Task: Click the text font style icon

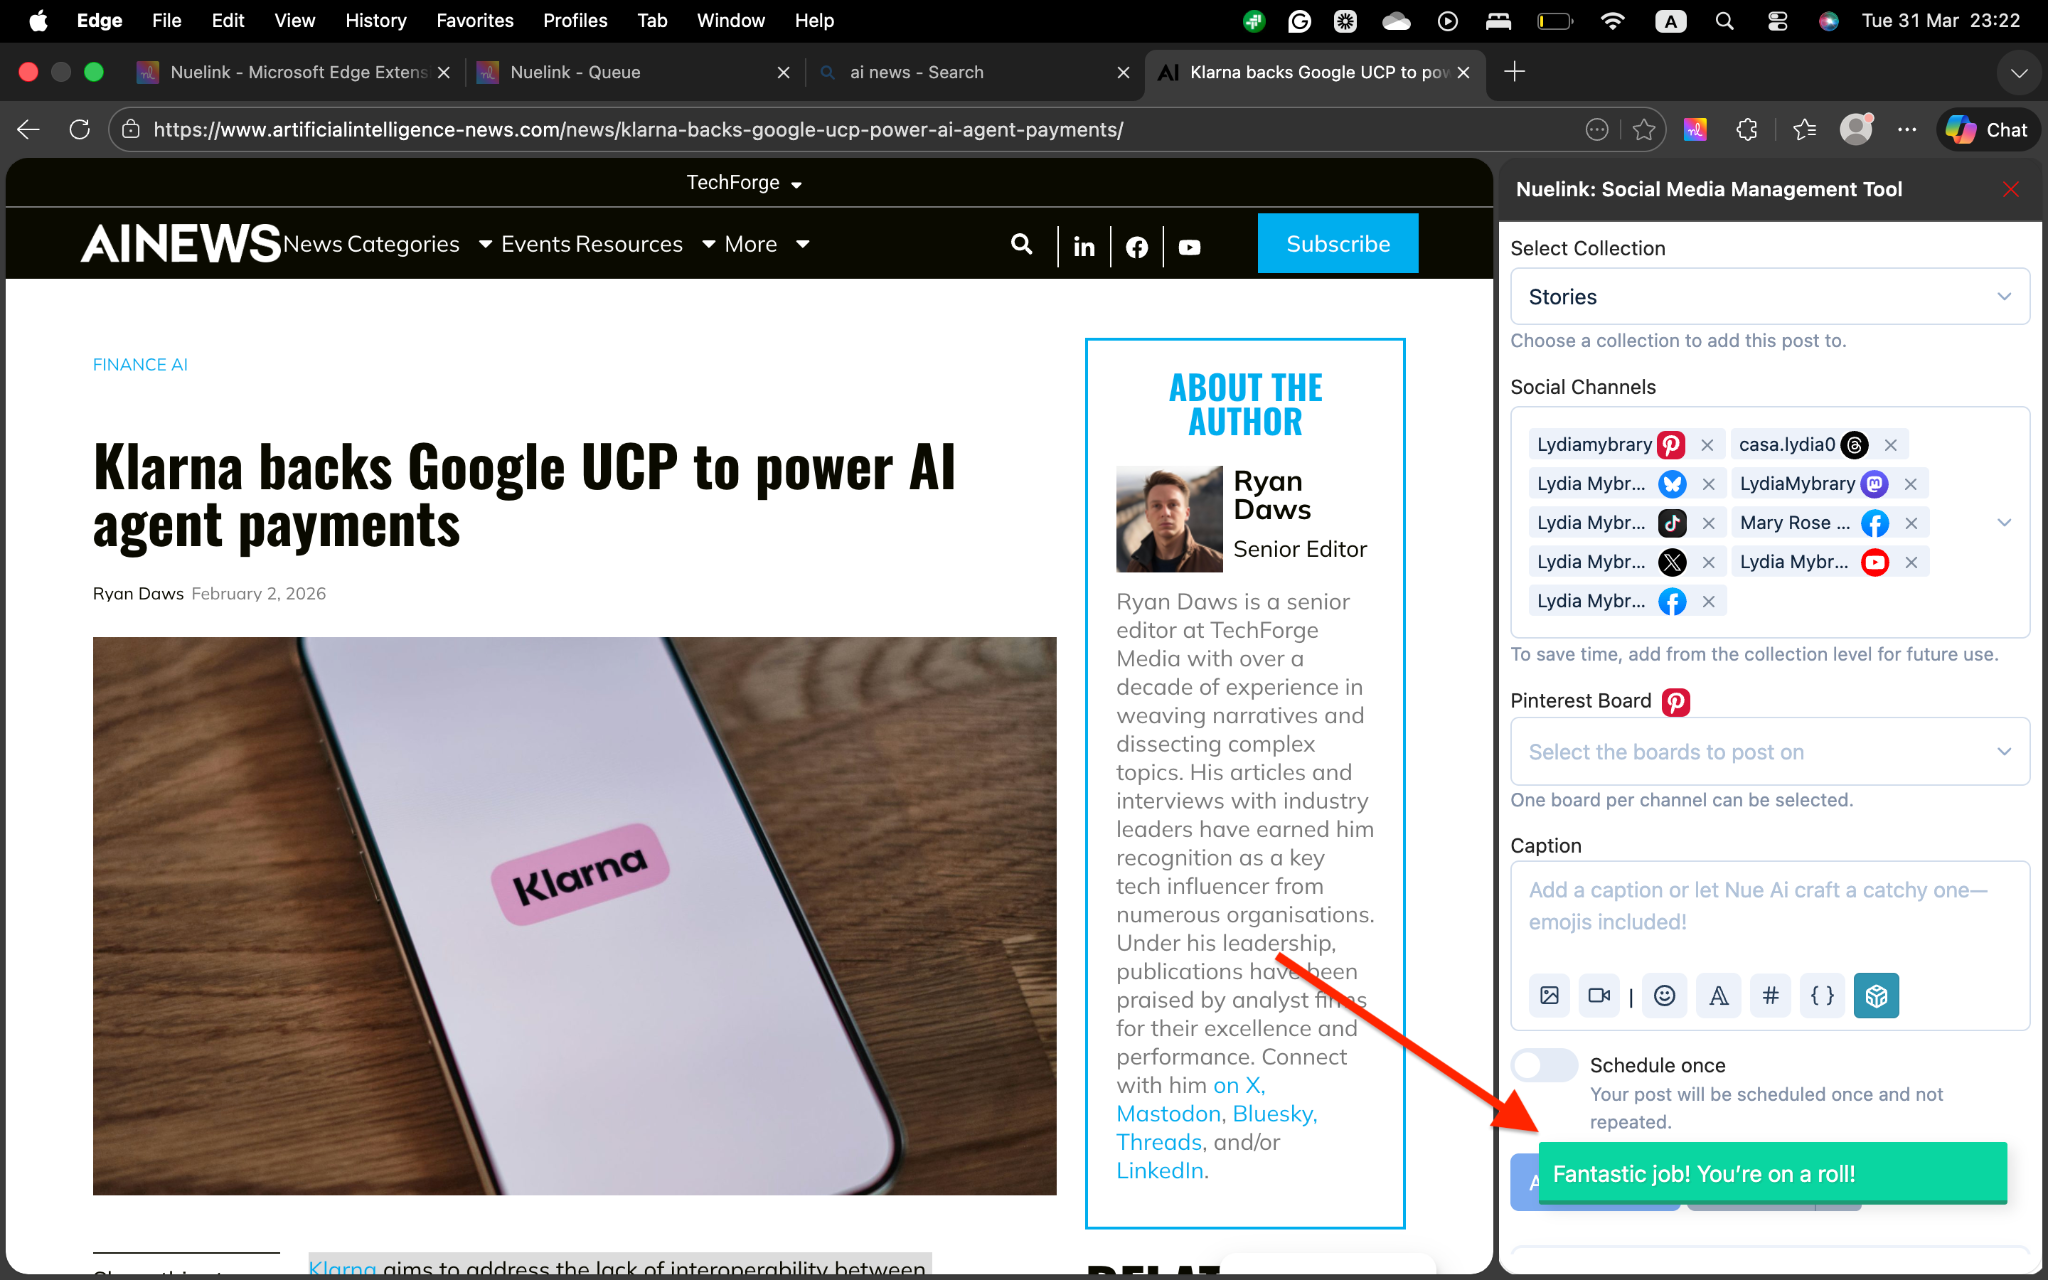Action: pyautogui.click(x=1718, y=995)
